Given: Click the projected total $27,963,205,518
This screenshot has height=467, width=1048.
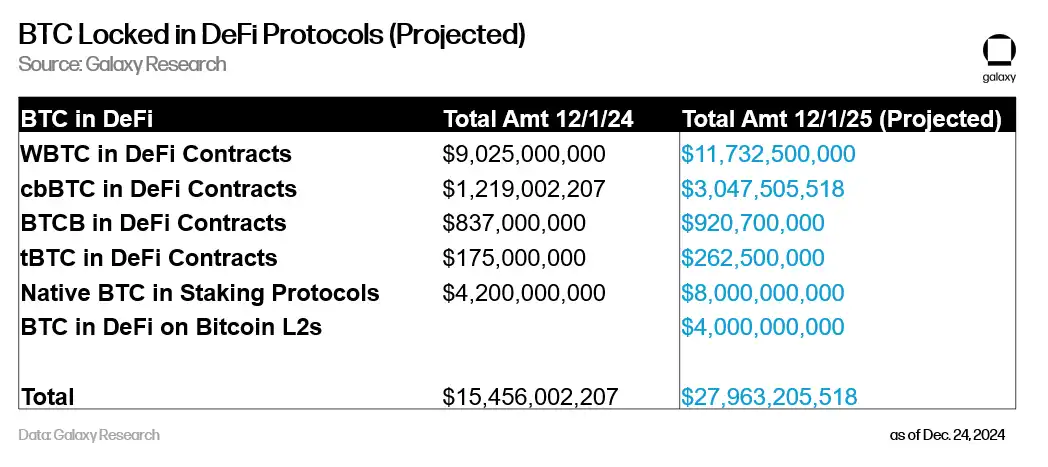Looking at the screenshot, I should tap(768, 396).
